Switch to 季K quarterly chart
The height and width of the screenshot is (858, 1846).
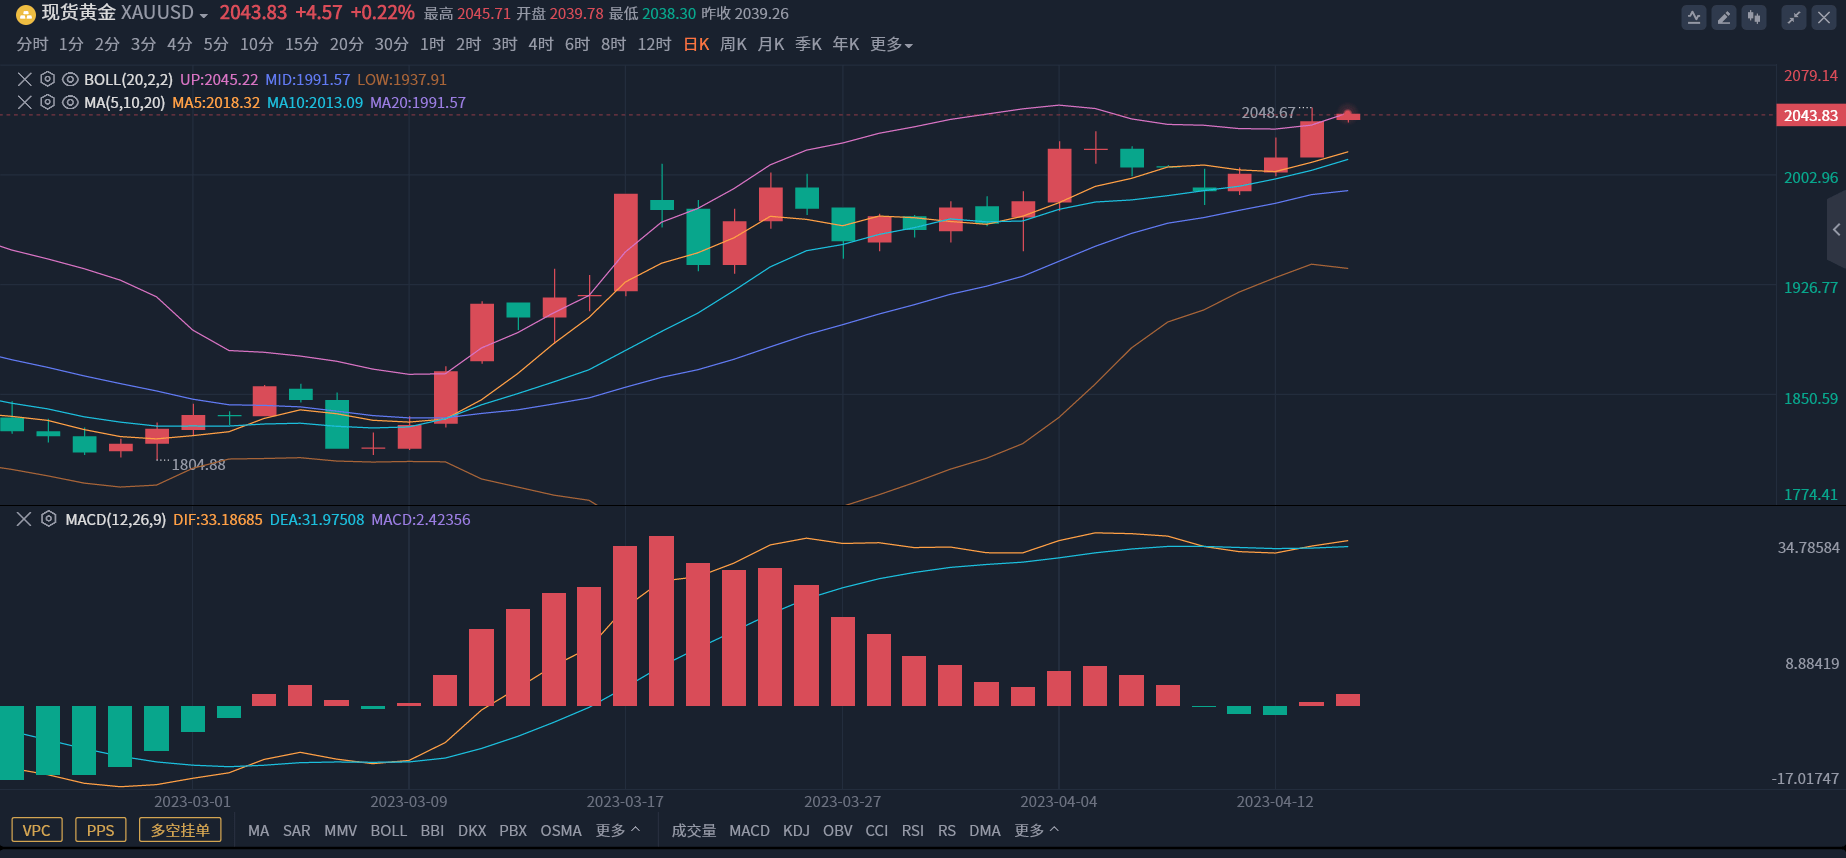(808, 44)
